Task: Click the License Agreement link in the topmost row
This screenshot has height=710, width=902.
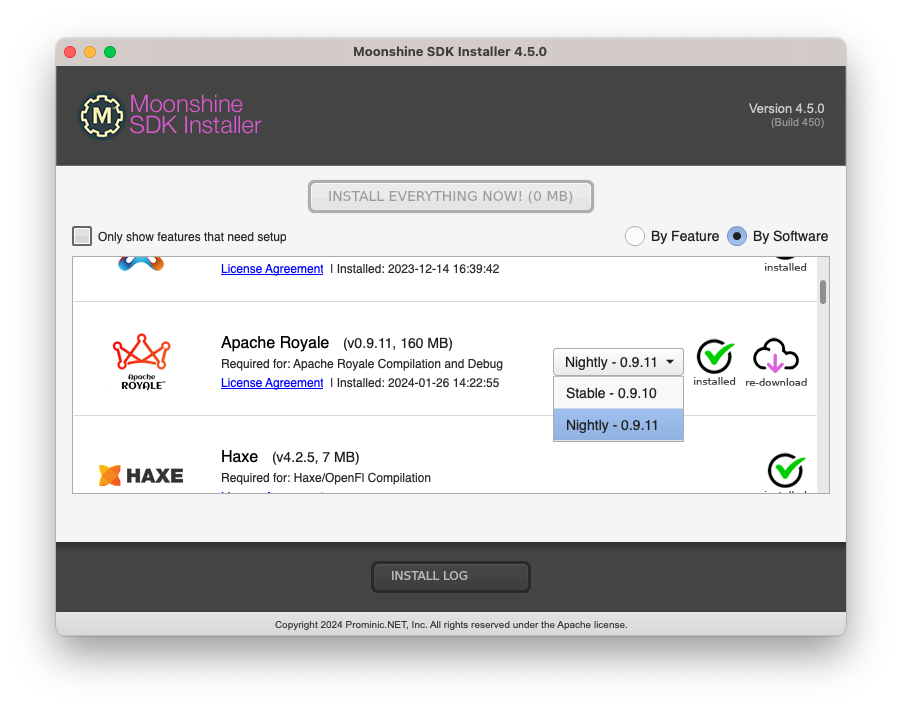Action: coord(271,268)
